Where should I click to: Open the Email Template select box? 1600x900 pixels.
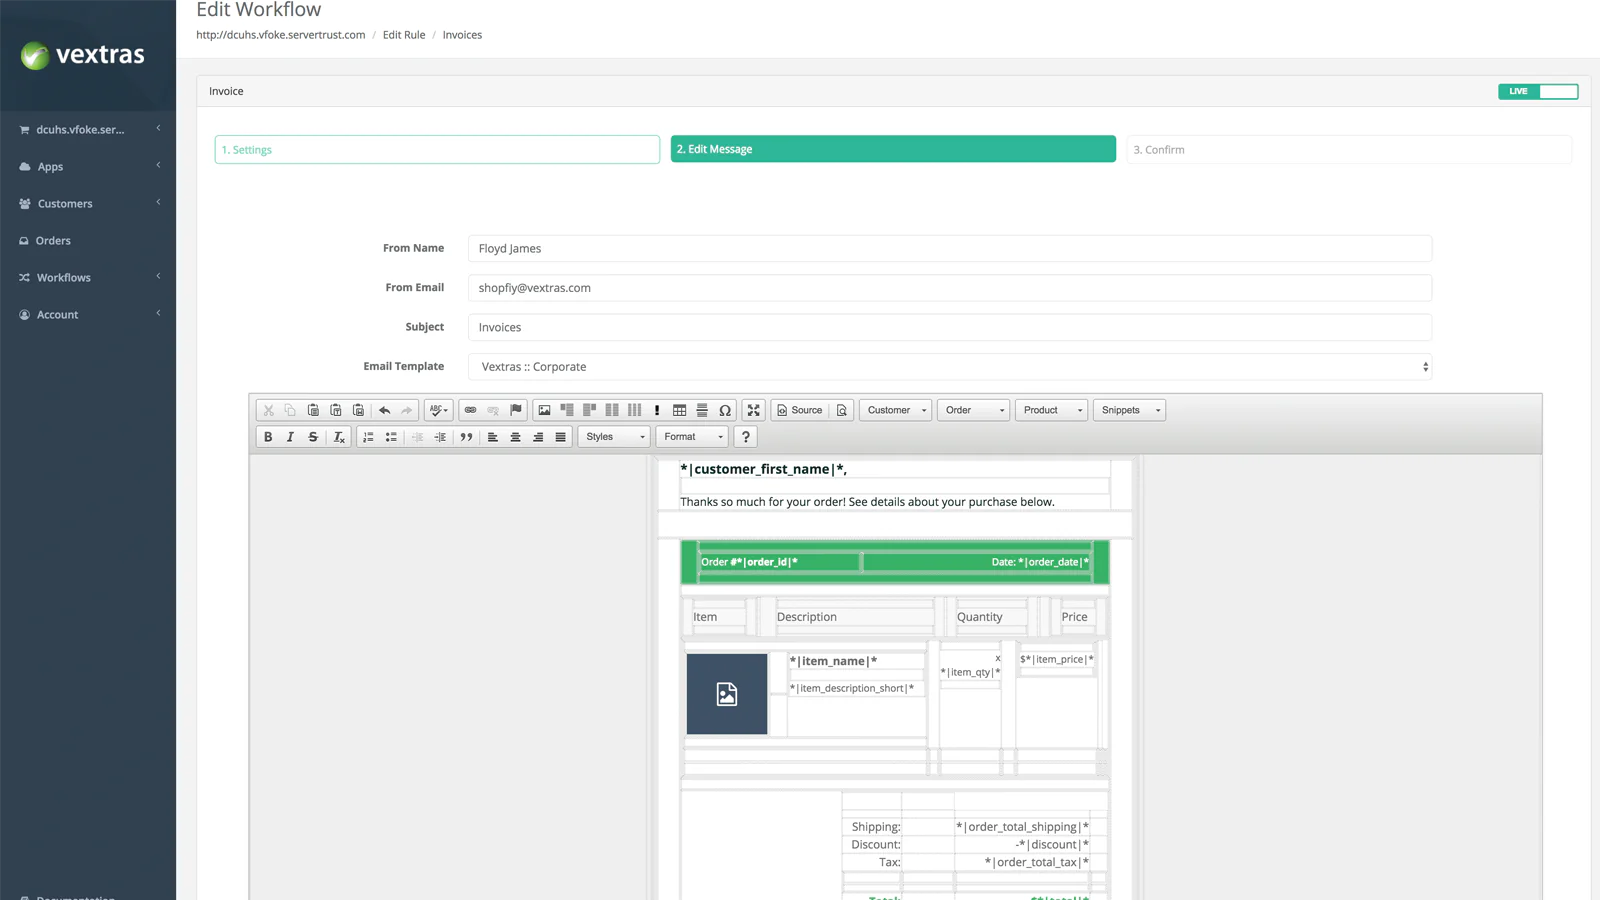click(950, 367)
